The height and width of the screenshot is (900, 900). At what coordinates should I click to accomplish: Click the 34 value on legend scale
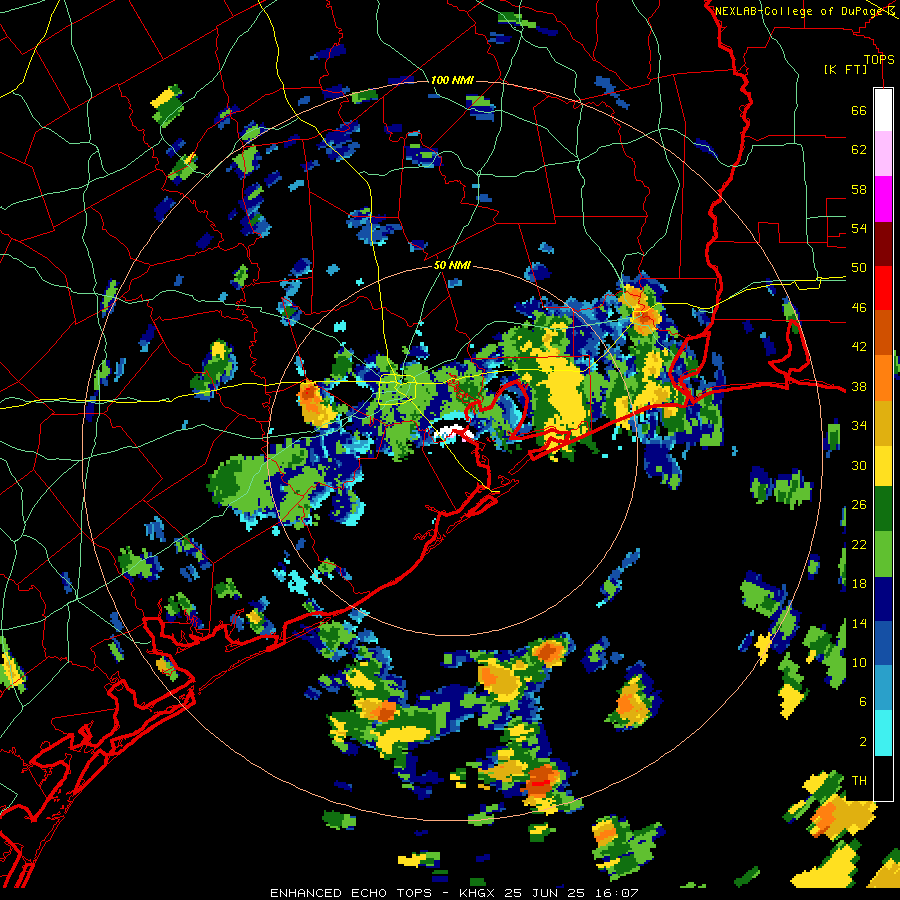pyautogui.click(x=859, y=426)
